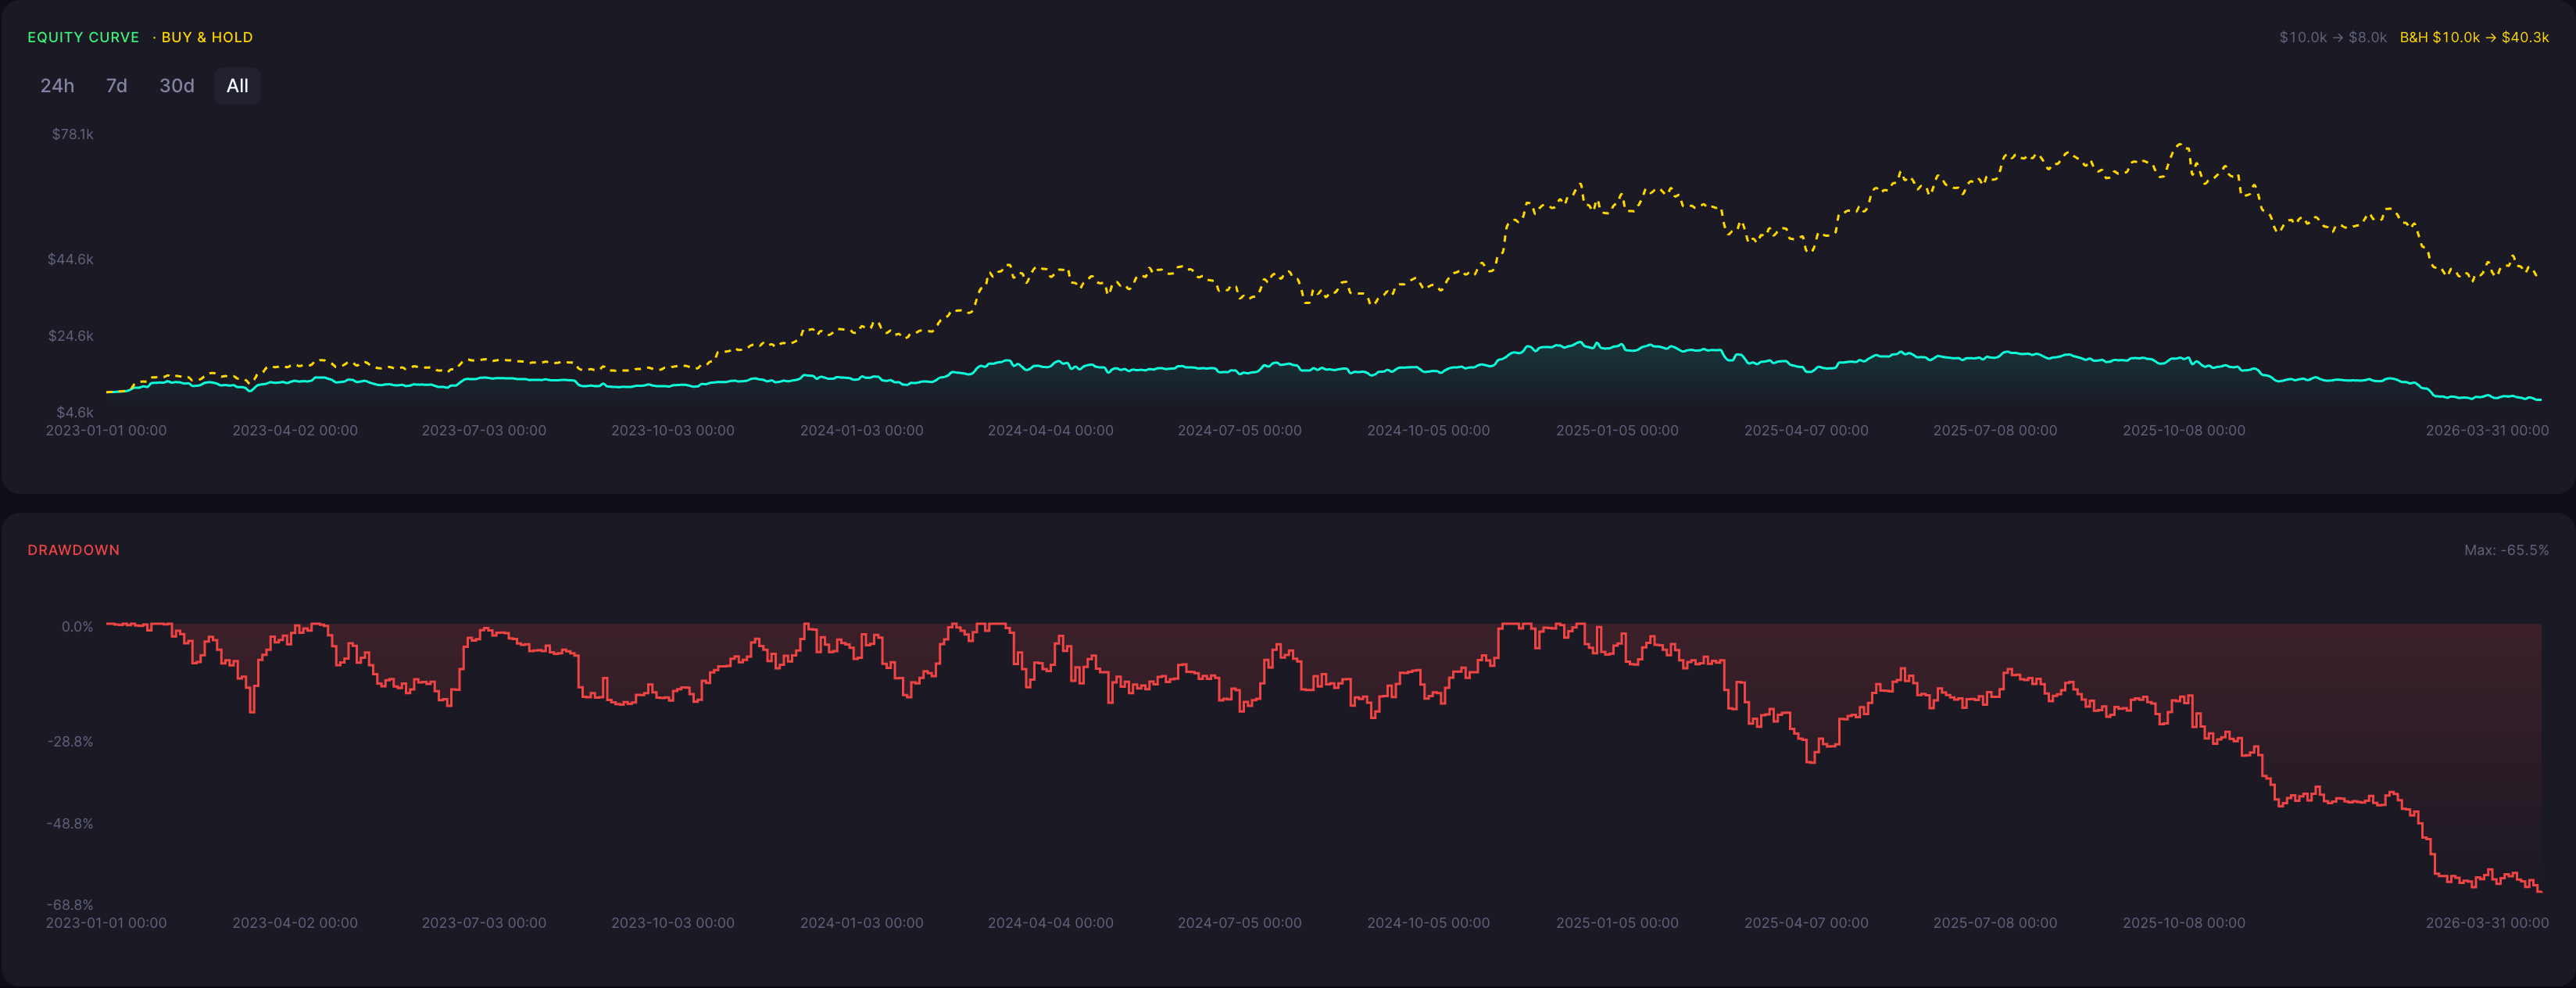The image size is (2576, 988).
Task: Select the 24h time range tab
Action: [x=57, y=86]
